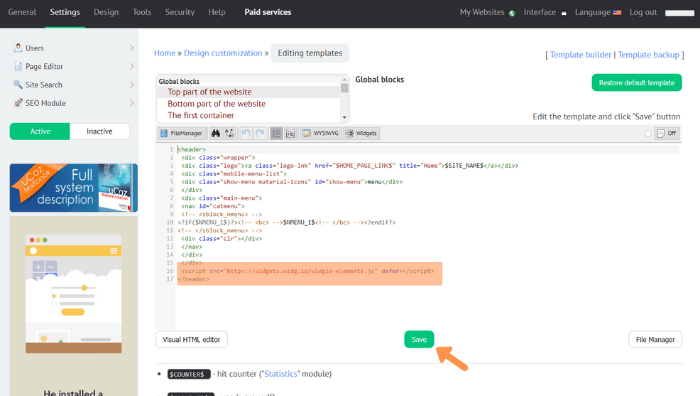Go to Home breadcrumb link
Viewport: 700px width, 396px height.
[x=165, y=53]
